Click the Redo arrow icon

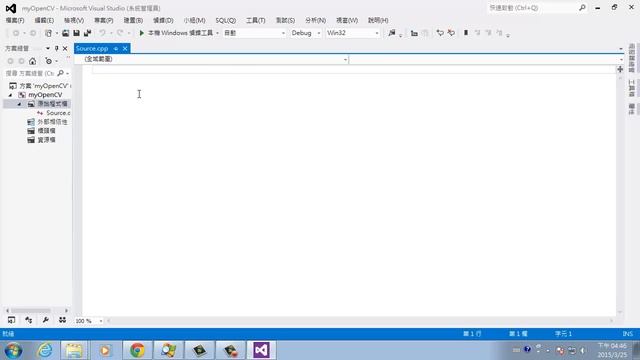pos(120,33)
